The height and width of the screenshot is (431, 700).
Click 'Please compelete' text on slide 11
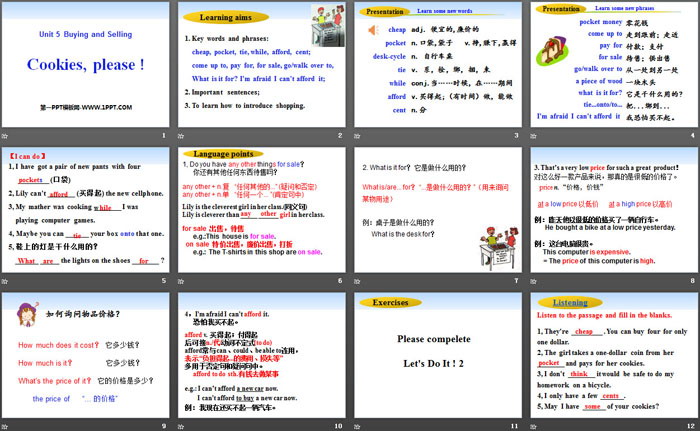(x=434, y=339)
